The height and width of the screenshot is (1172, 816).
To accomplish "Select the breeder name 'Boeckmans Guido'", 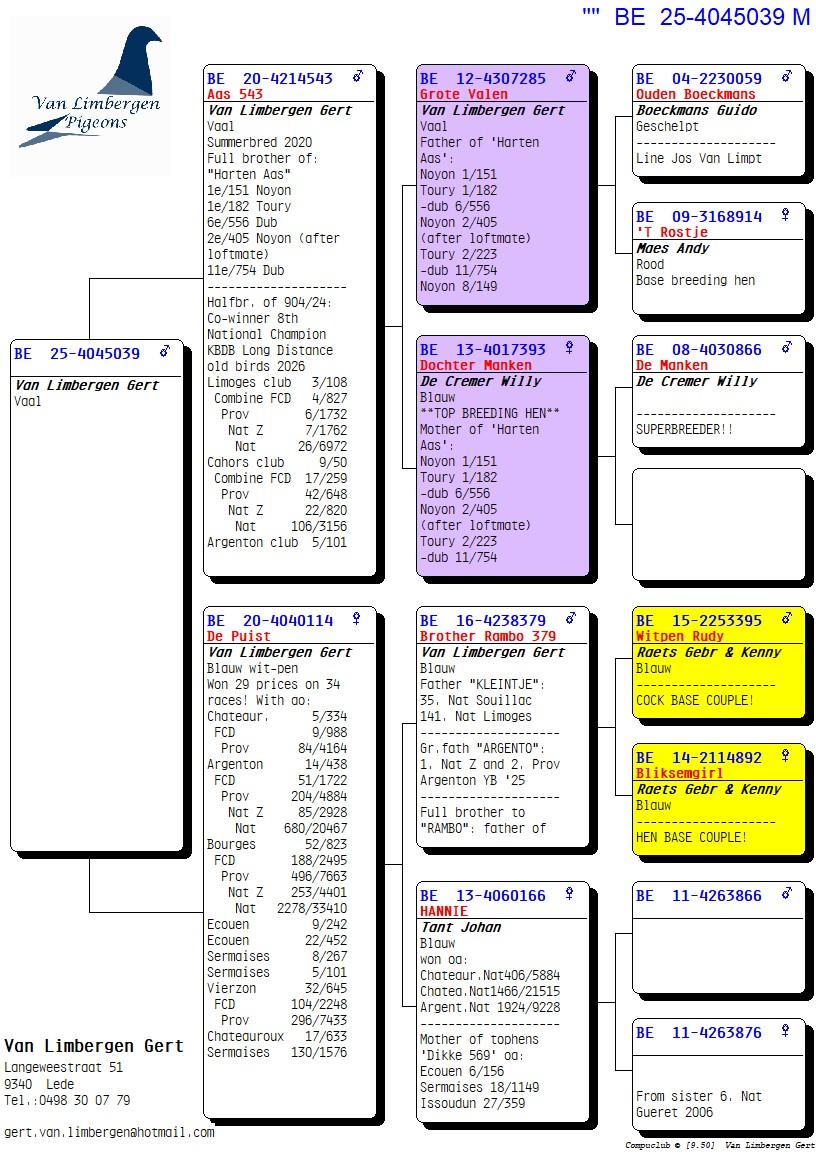I will 696,111.
